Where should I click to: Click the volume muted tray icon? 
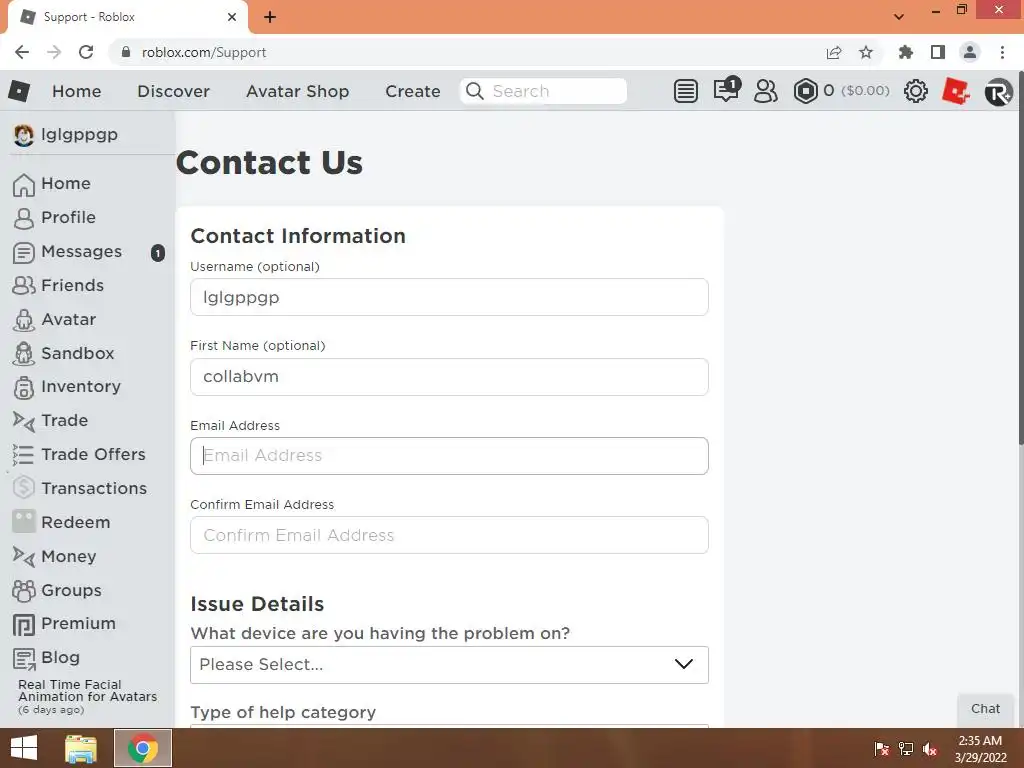click(x=930, y=748)
